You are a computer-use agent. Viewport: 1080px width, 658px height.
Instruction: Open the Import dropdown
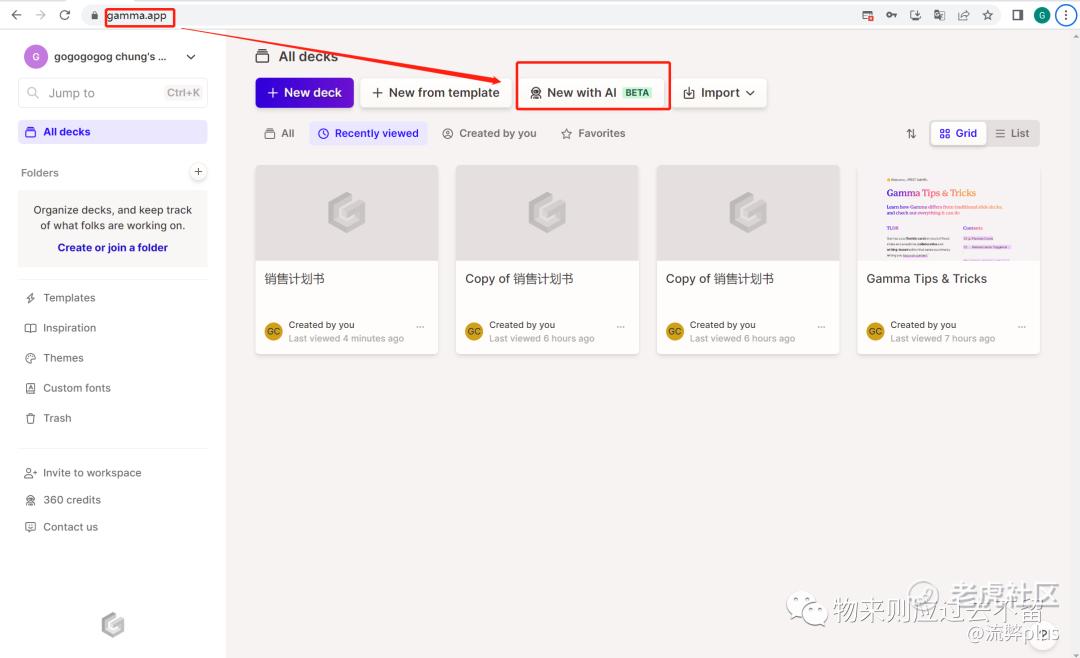(x=719, y=92)
